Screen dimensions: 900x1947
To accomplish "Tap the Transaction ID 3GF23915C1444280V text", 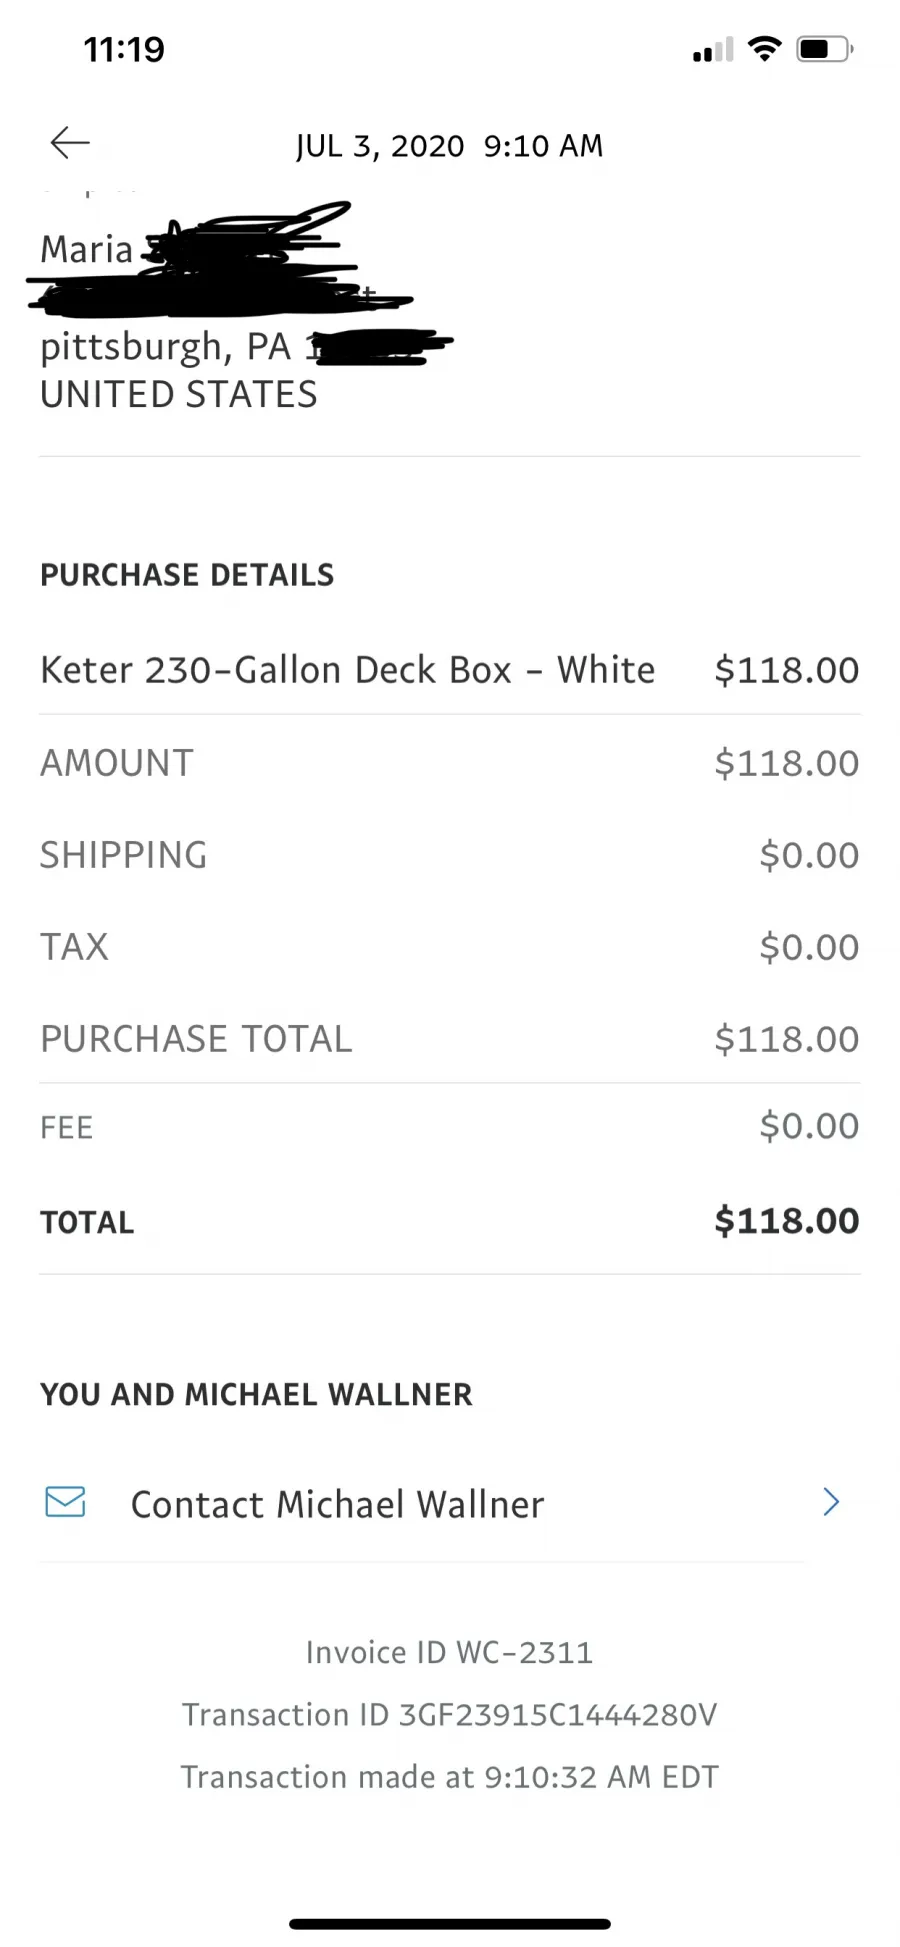I will (450, 1715).
